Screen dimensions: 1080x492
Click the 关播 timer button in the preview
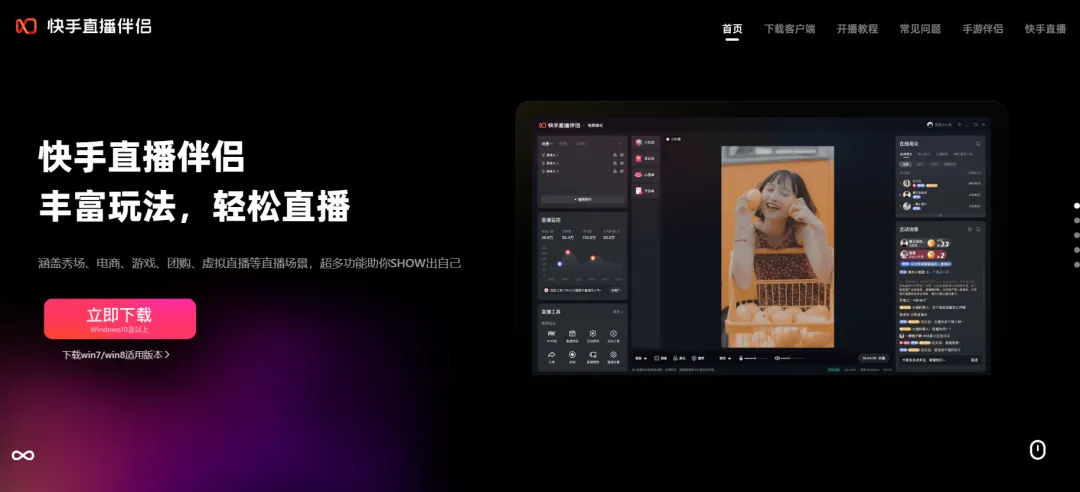(873, 358)
